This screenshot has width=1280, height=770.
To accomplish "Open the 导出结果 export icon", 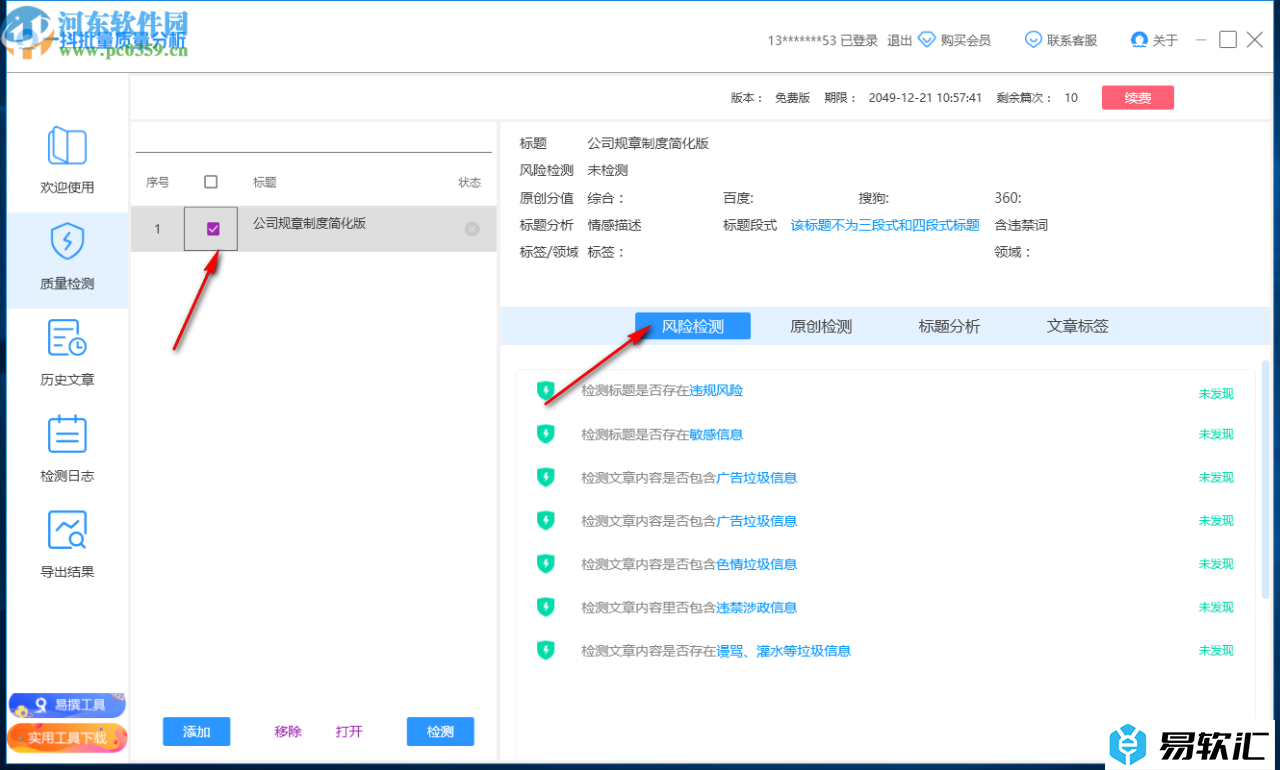I will (x=67, y=530).
